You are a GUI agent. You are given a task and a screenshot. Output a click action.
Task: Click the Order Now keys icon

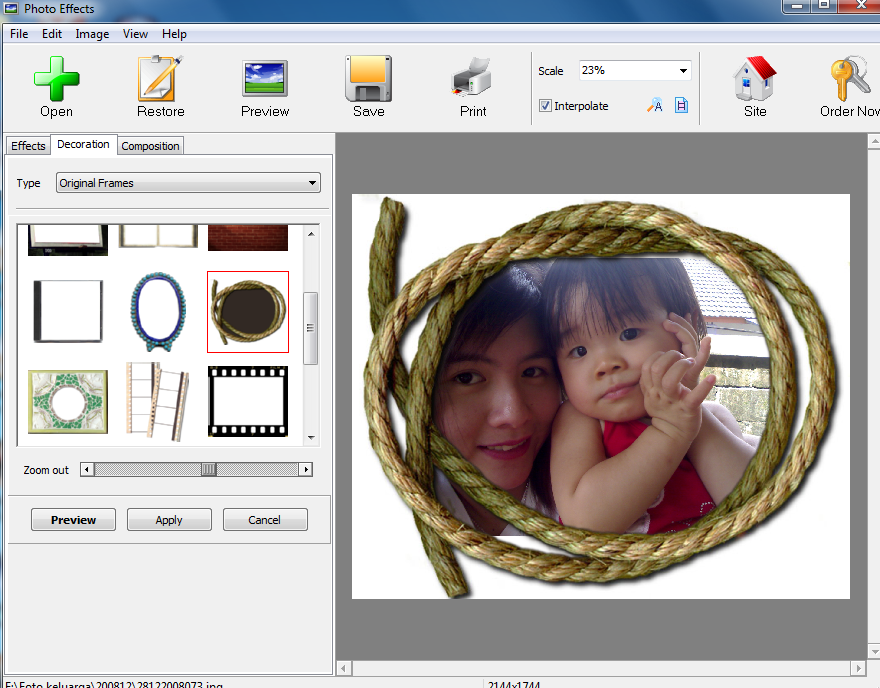pyautogui.click(x=850, y=79)
